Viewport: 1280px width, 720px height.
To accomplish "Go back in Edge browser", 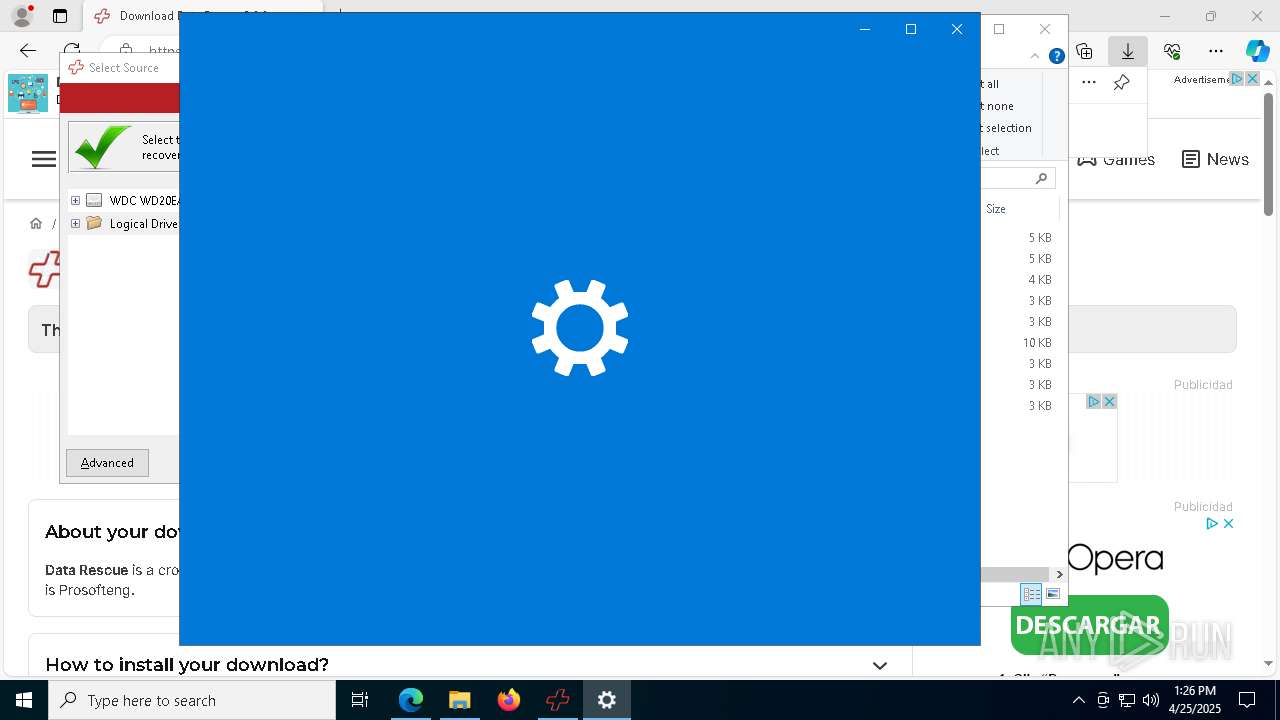I will pos(28,51).
